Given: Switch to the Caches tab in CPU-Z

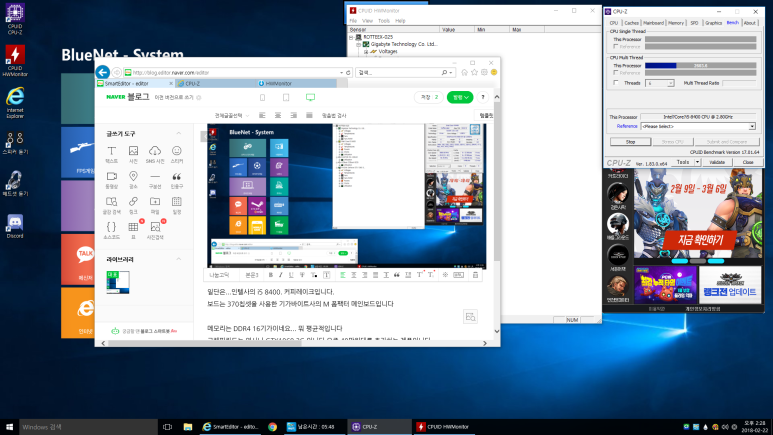Looking at the screenshot, I should coord(631,23).
